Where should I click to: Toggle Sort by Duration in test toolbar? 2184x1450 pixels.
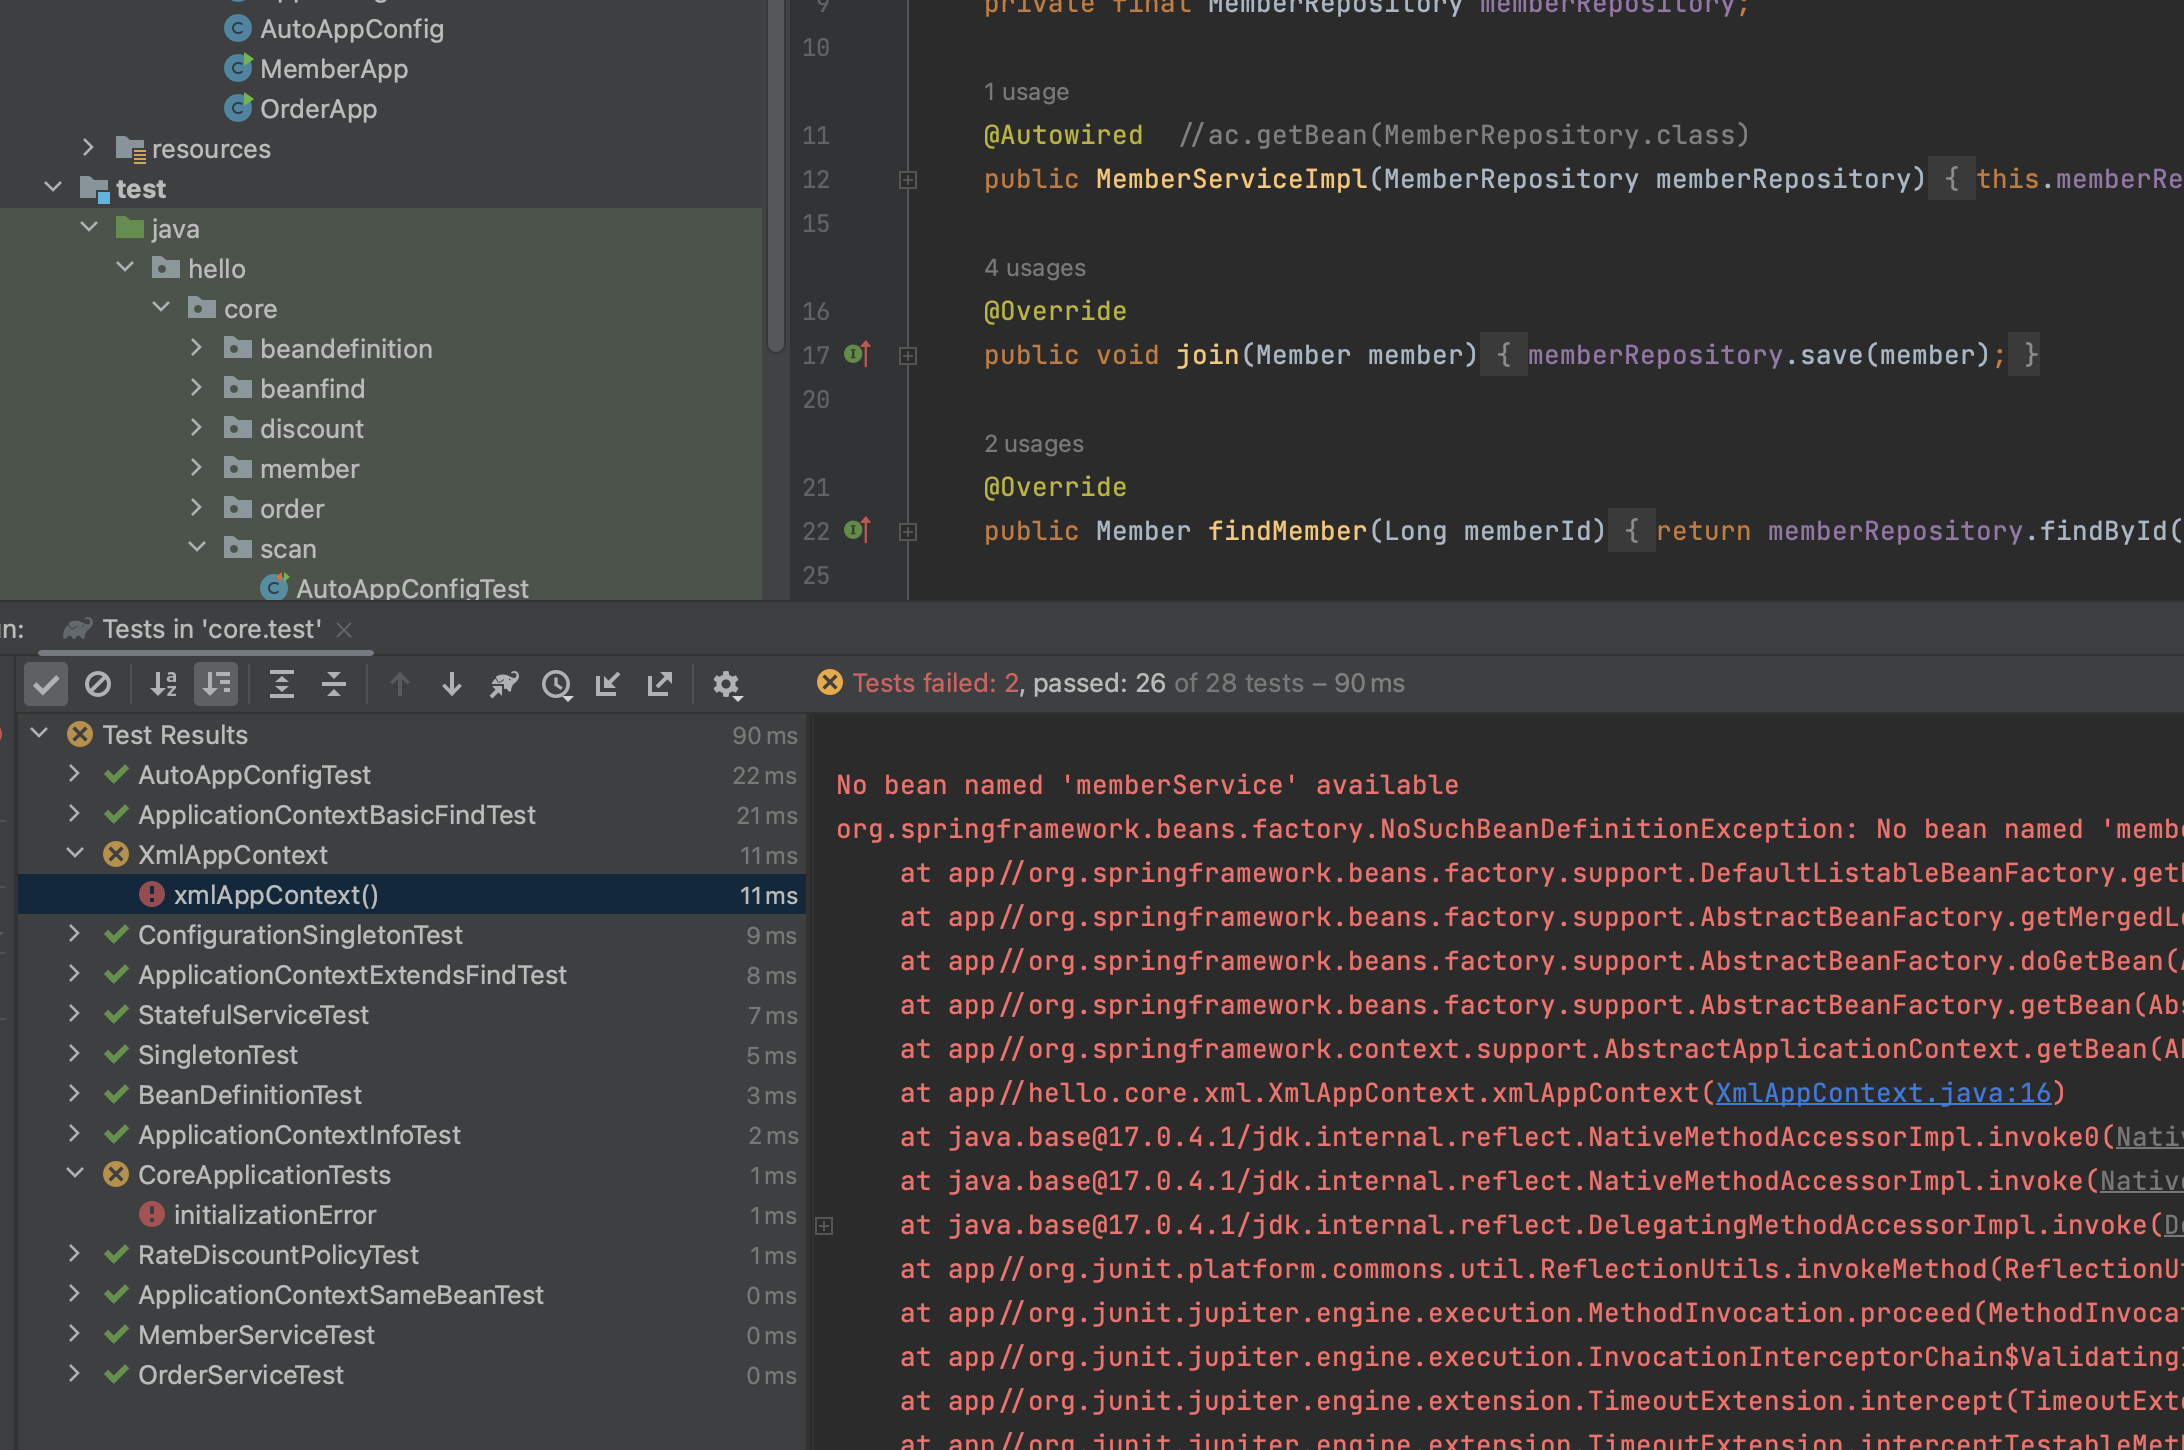(x=216, y=684)
